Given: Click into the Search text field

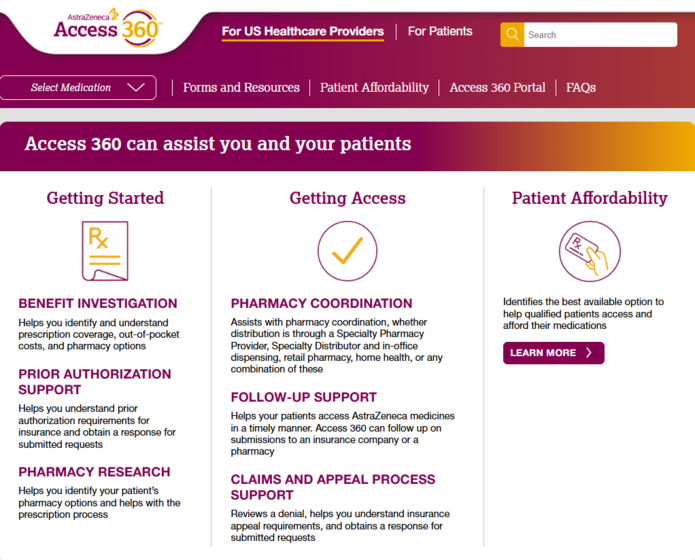Looking at the screenshot, I should click(600, 35).
